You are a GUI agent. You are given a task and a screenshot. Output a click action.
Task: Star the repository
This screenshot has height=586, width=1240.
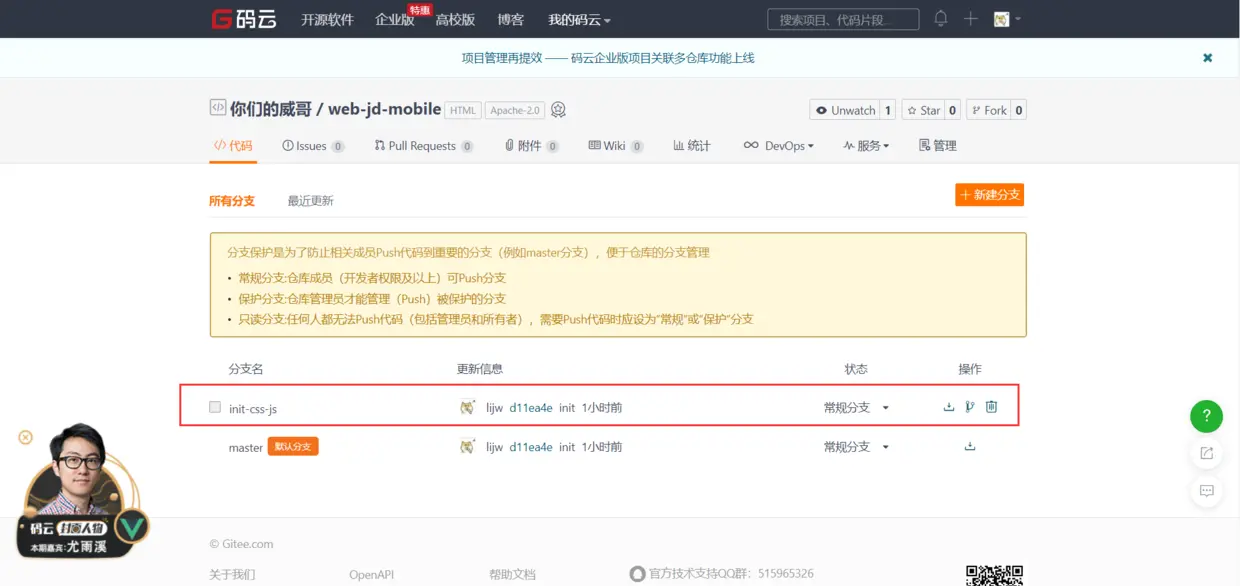pyautogui.click(x=923, y=110)
